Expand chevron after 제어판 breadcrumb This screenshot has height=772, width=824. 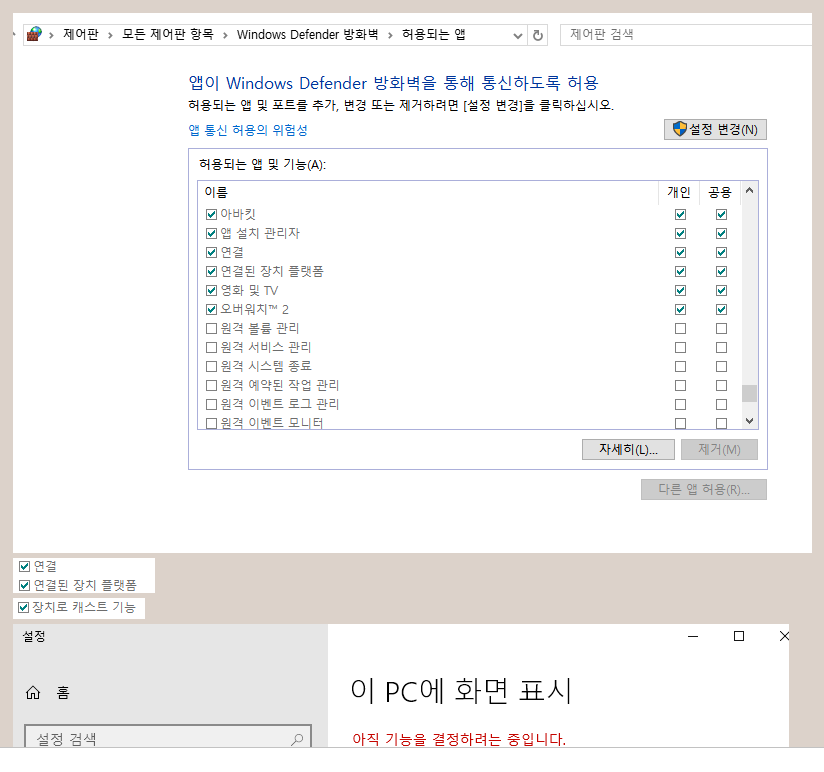(x=110, y=35)
